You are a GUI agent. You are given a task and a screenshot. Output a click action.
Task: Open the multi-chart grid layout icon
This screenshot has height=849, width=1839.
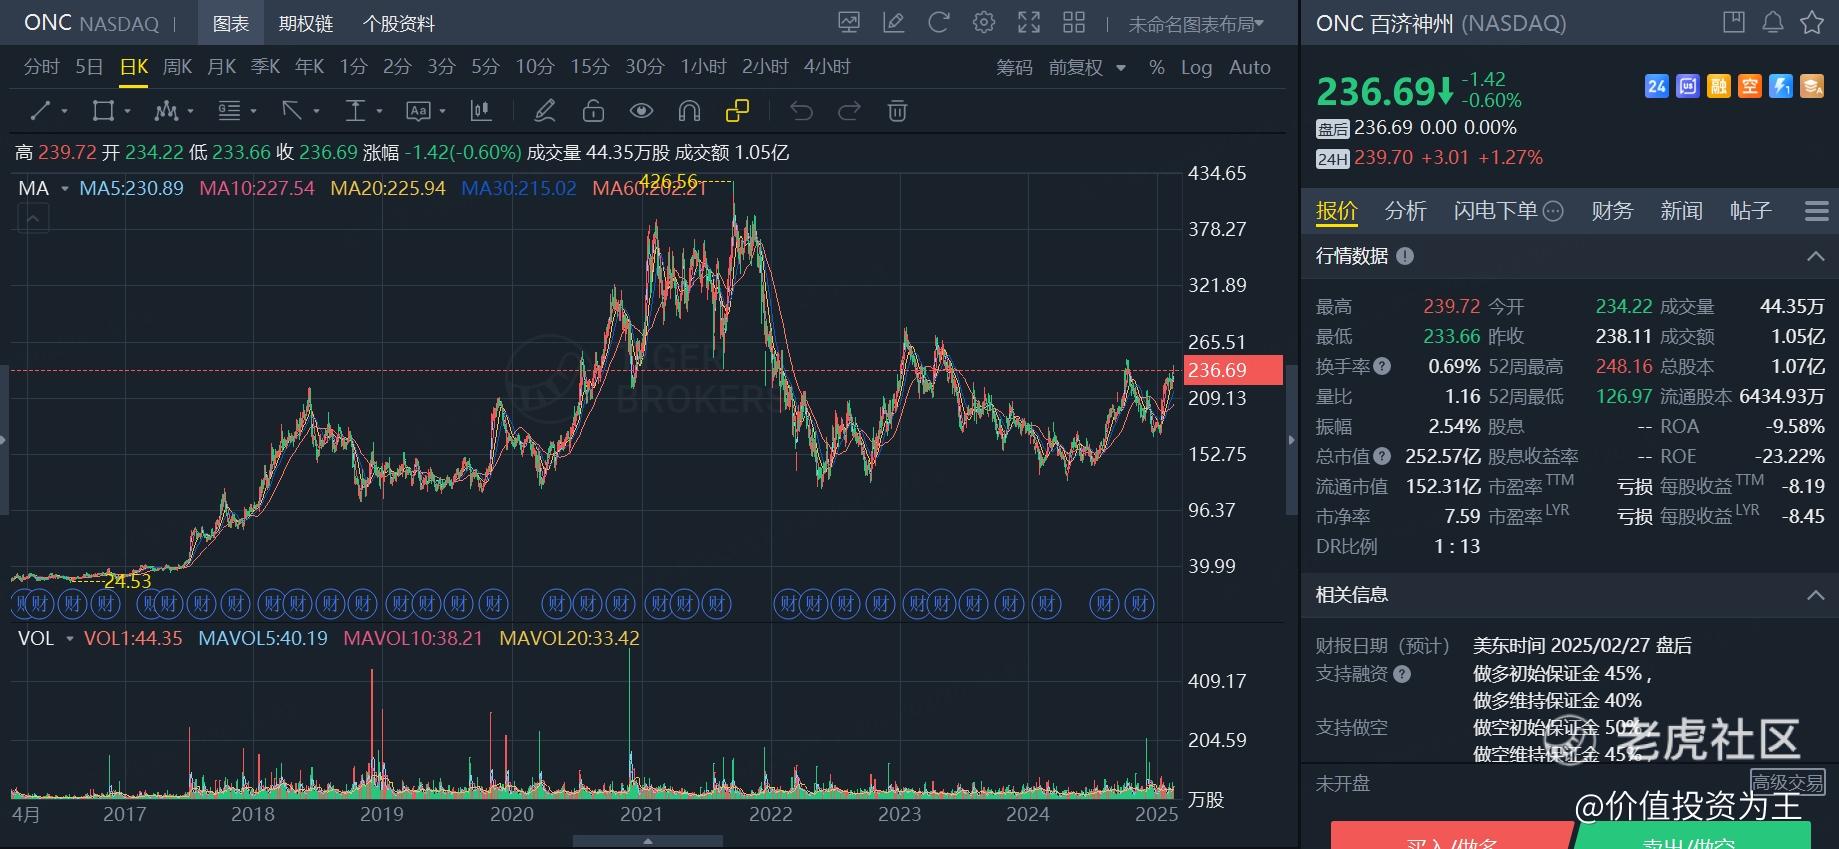(1074, 22)
